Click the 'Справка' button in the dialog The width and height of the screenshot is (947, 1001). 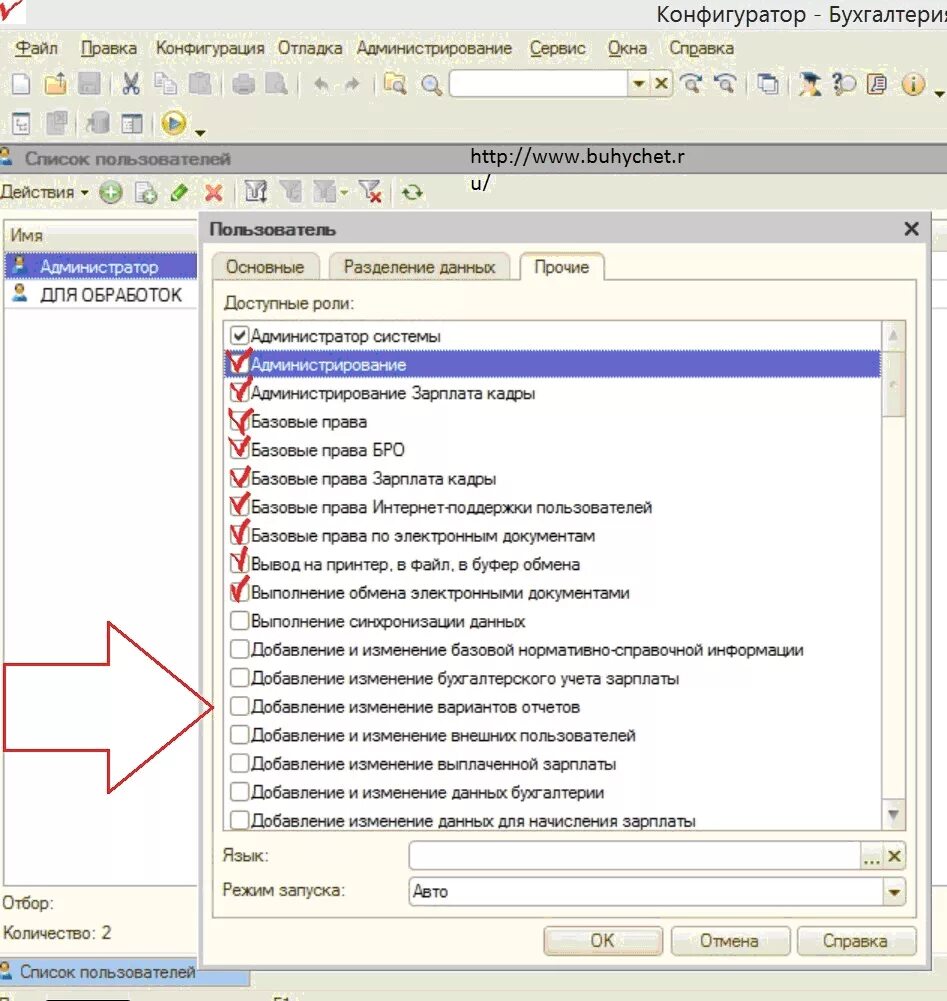[x=856, y=940]
